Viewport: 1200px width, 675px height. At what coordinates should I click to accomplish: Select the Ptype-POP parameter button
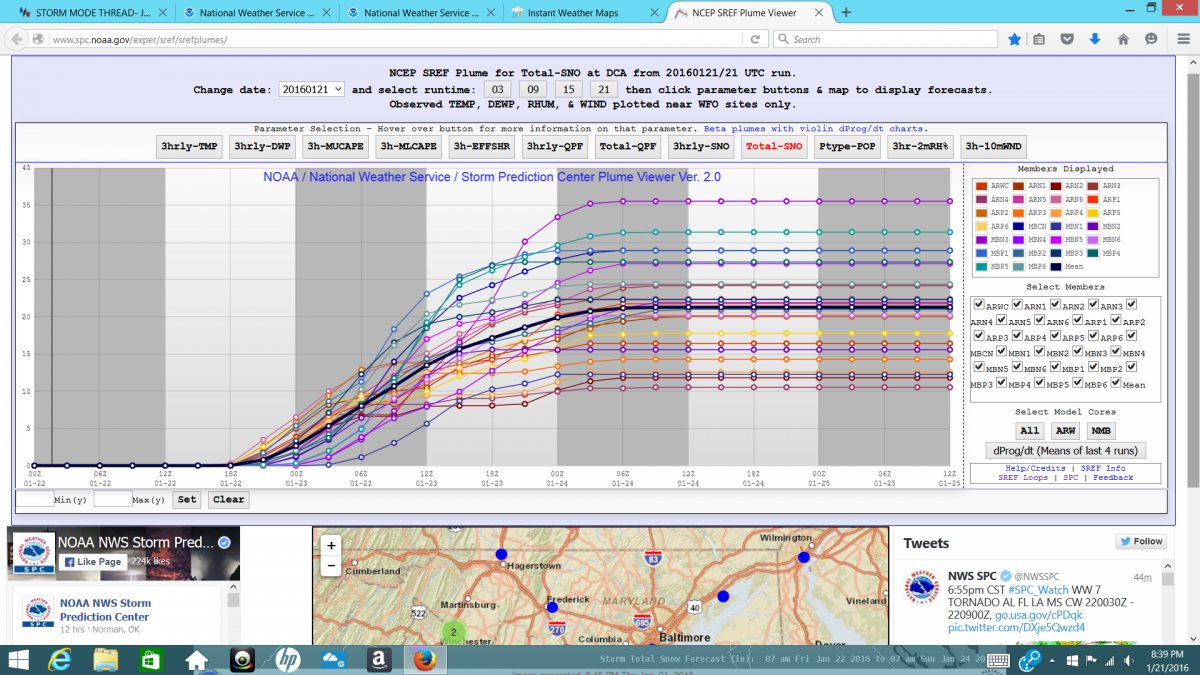click(847, 146)
